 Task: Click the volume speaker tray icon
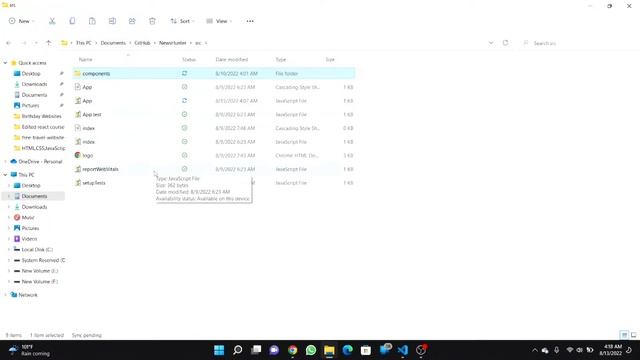[580, 350]
